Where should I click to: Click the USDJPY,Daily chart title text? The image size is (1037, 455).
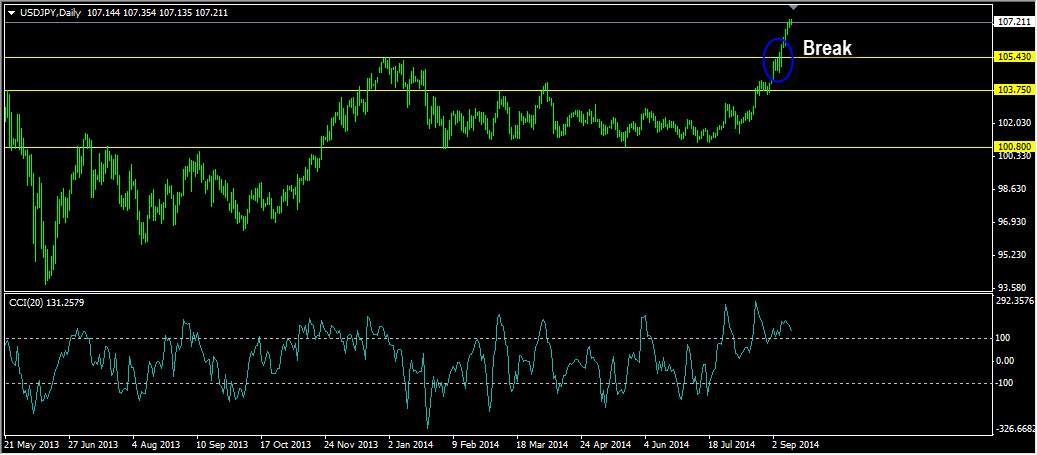[x=52, y=12]
